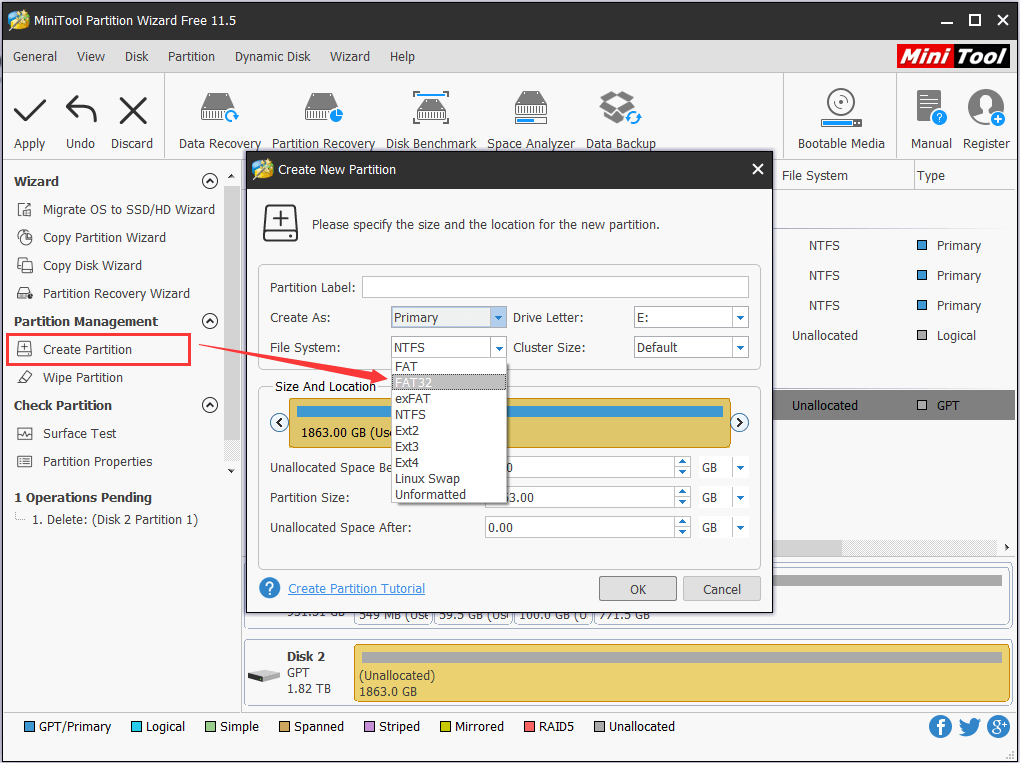Viewport: 1020px width, 763px height.
Task: Toggle the File System dropdown arrow
Action: tap(498, 347)
